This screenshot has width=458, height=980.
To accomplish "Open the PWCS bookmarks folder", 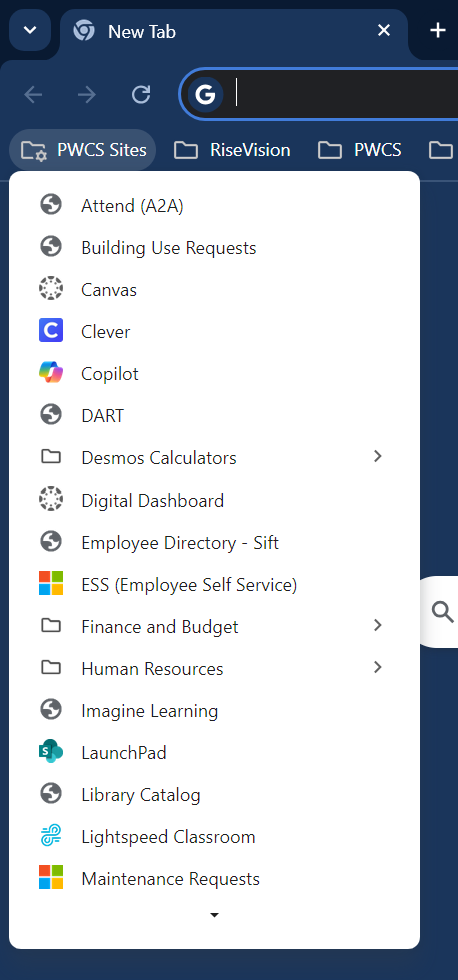I will pos(360,150).
